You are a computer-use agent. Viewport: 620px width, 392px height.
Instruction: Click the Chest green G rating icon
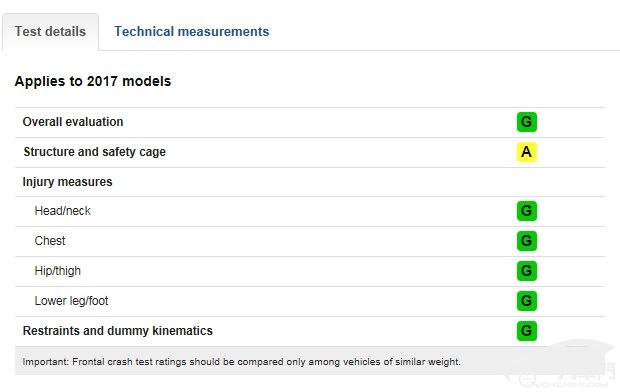(527, 241)
